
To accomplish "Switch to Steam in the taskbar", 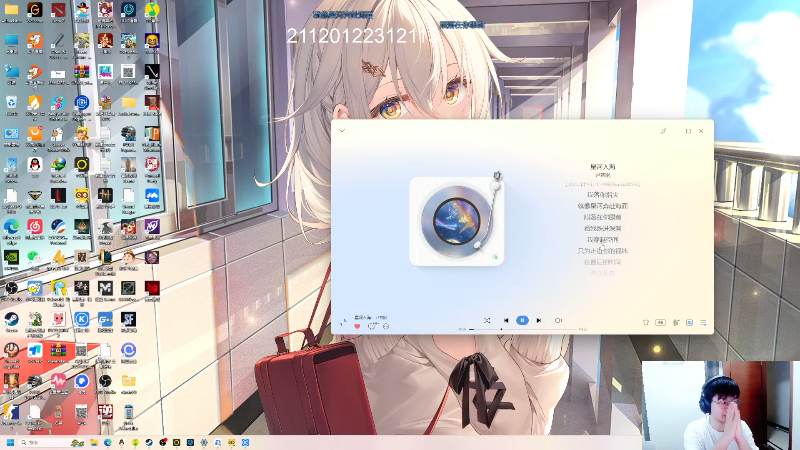I will coord(149,442).
